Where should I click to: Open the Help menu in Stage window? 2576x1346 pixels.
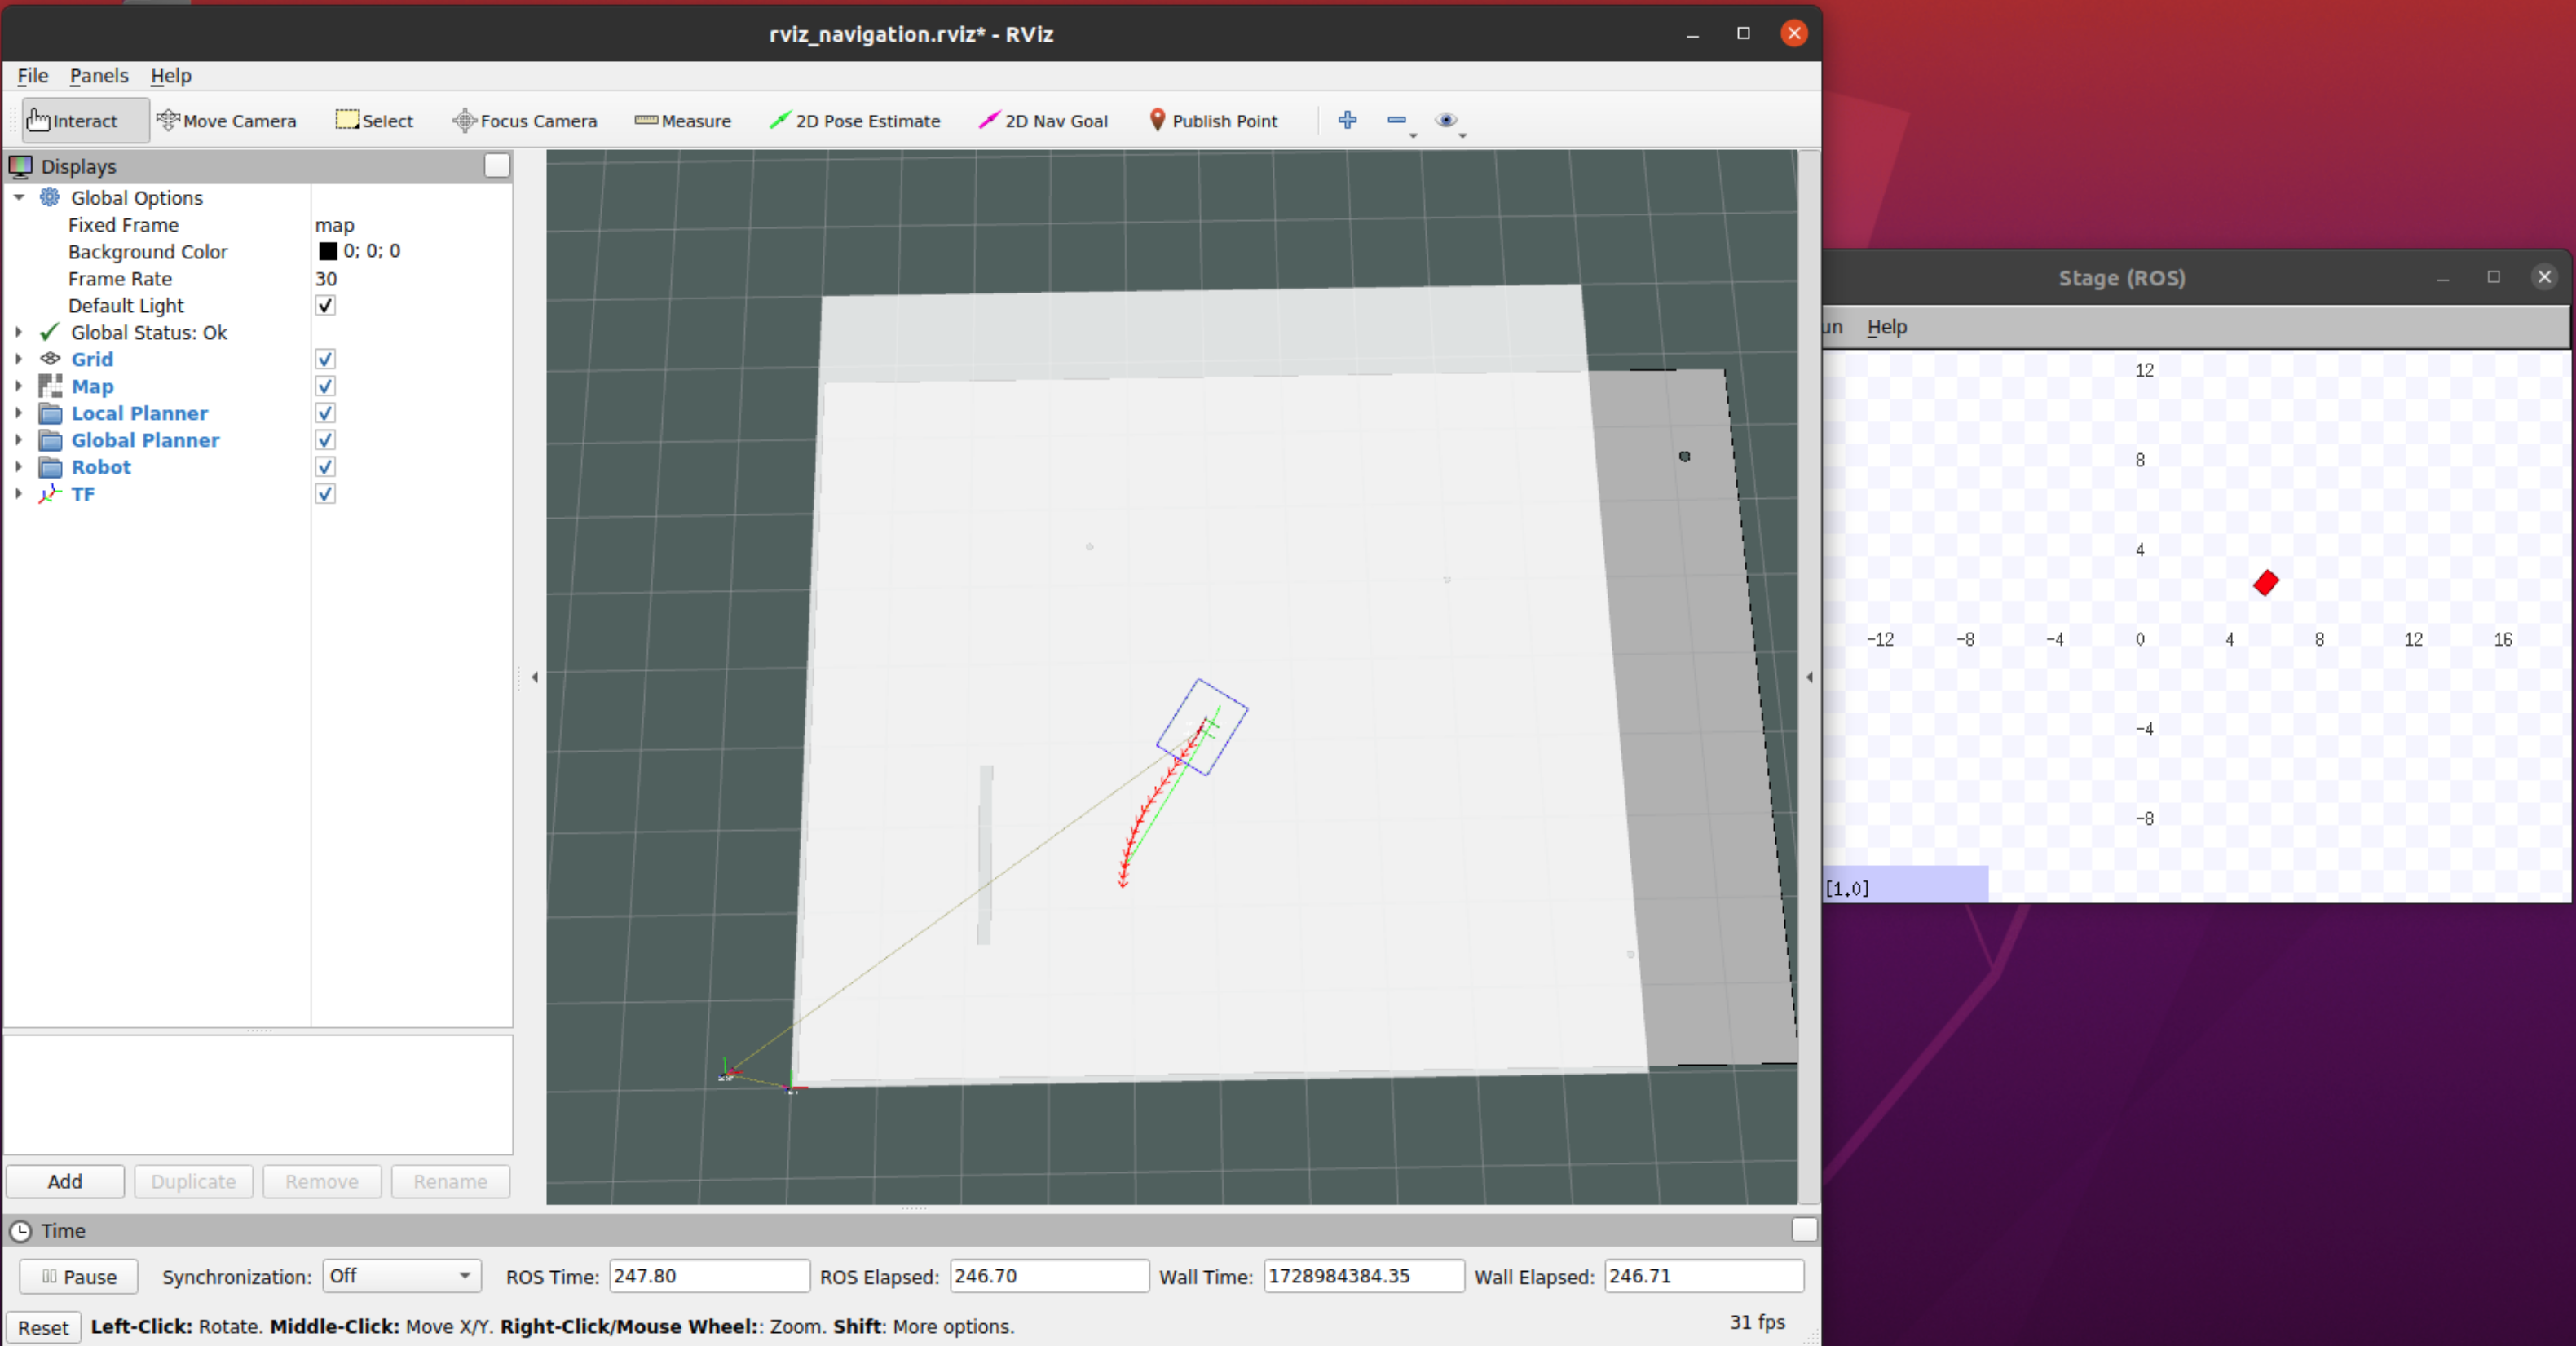tap(1887, 327)
